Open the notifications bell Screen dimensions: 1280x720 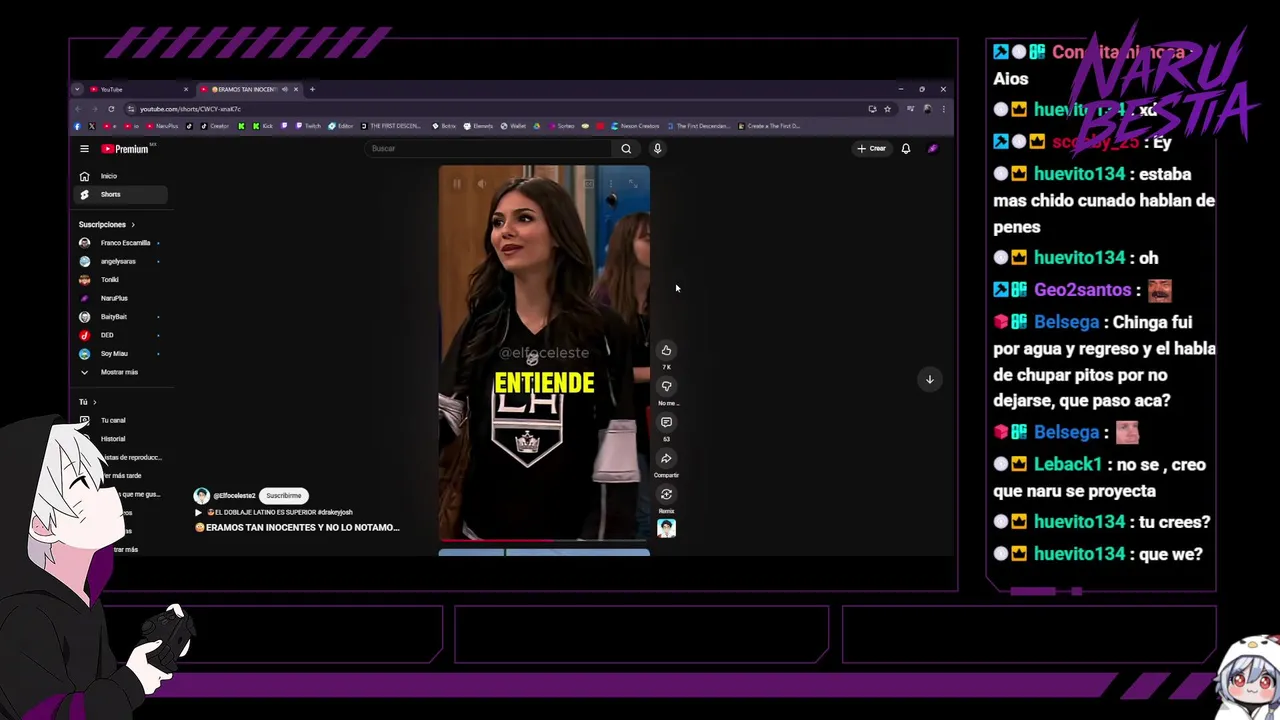click(x=906, y=149)
